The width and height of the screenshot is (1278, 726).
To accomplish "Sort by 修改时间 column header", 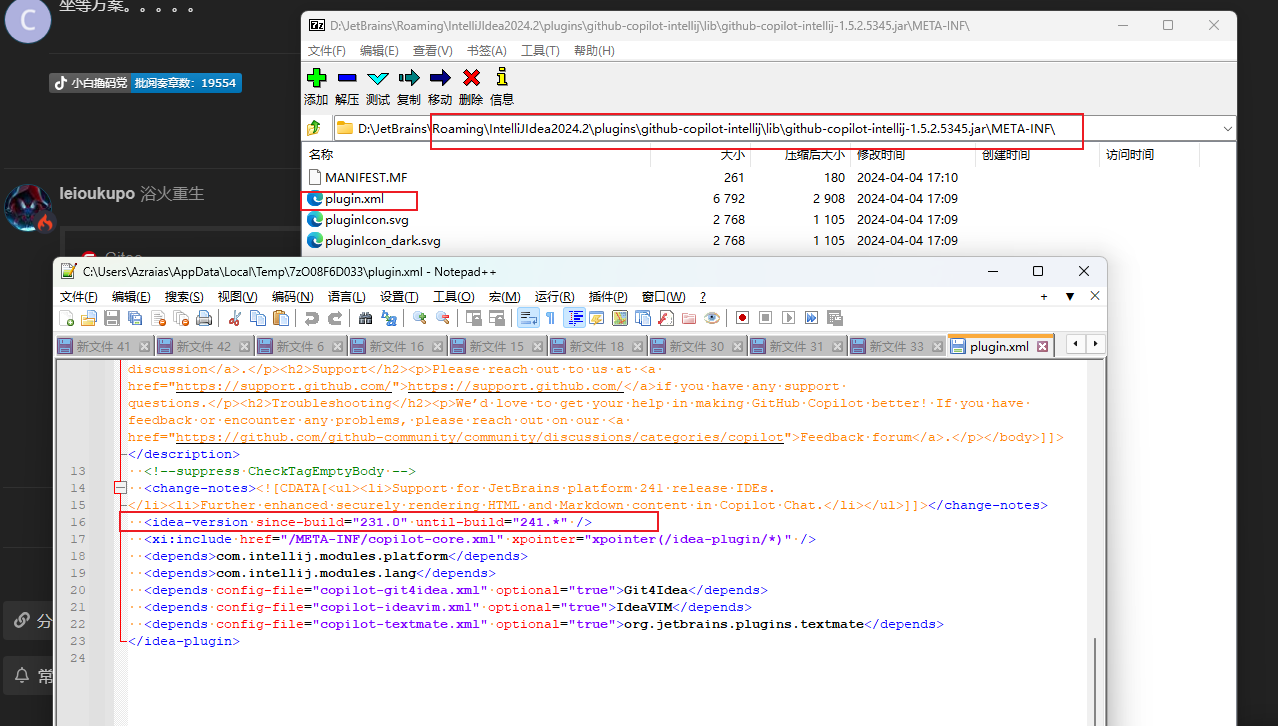I will (913, 155).
